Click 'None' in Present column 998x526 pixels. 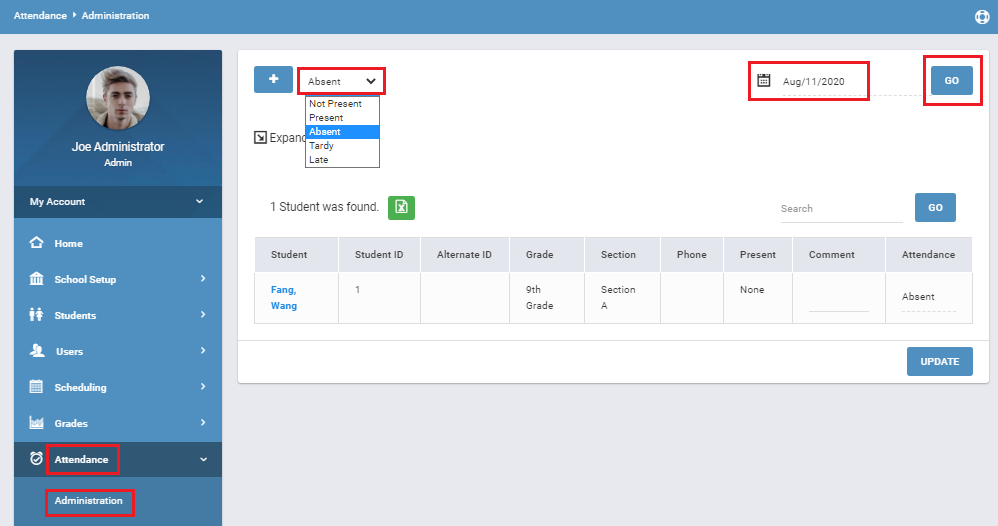[x=752, y=290]
